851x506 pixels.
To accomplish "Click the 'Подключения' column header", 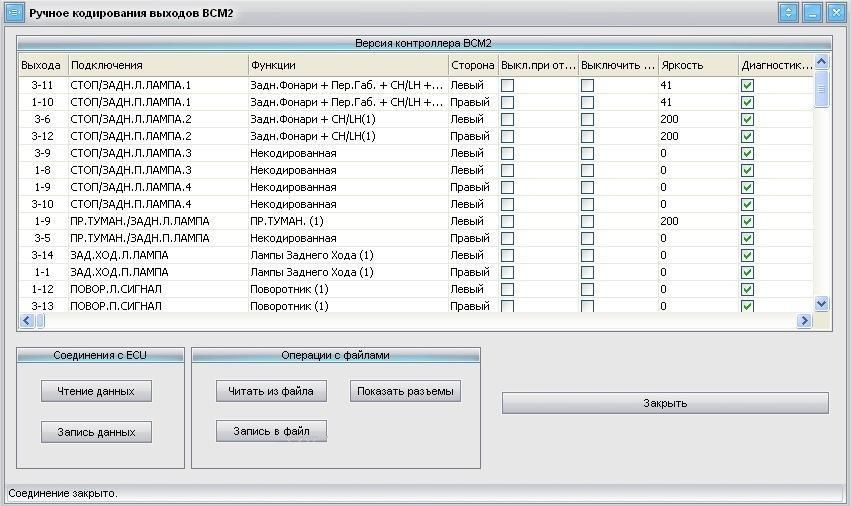I will point(158,65).
